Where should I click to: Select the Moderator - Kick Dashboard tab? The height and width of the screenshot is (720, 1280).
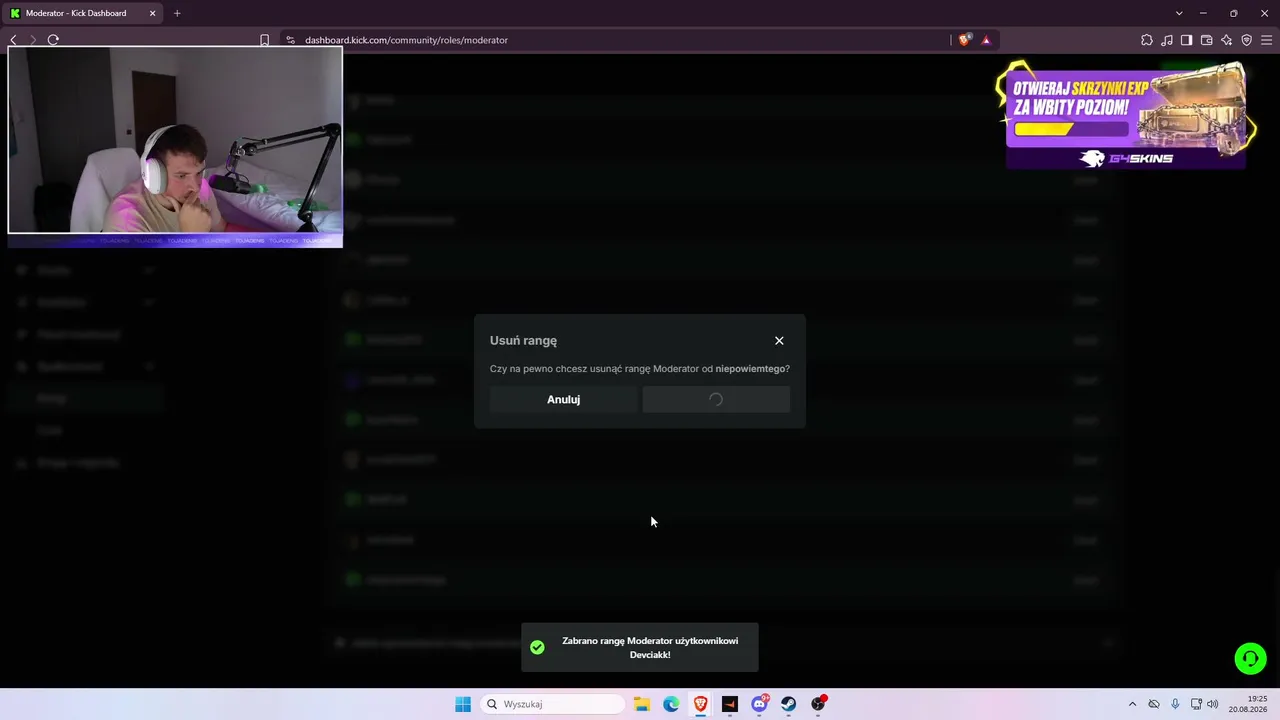[82, 13]
